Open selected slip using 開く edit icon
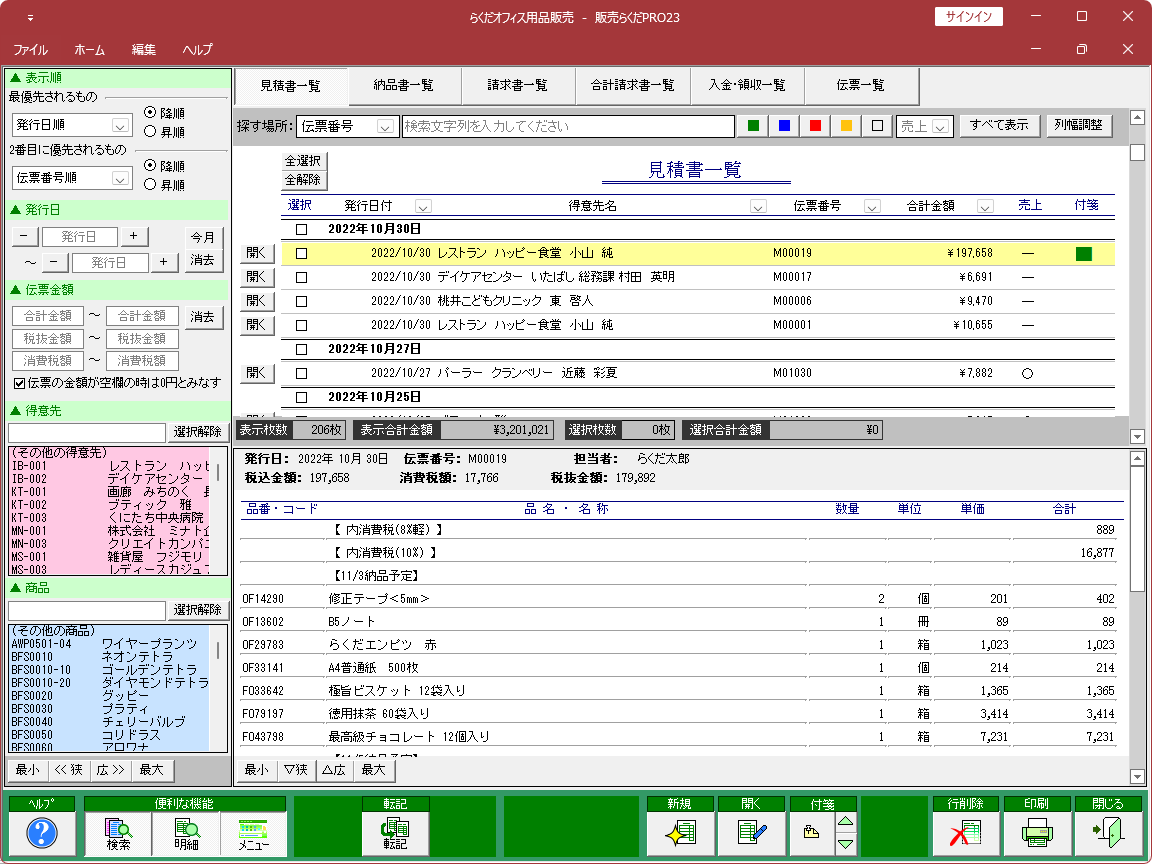Viewport: 1152px width, 864px height. point(752,833)
